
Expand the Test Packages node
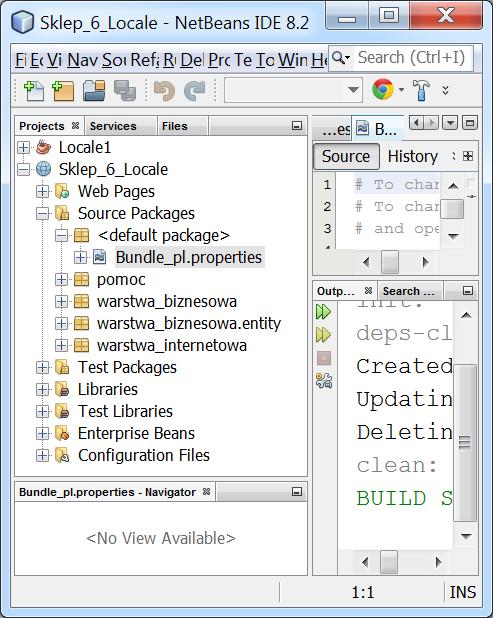tap(42, 367)
